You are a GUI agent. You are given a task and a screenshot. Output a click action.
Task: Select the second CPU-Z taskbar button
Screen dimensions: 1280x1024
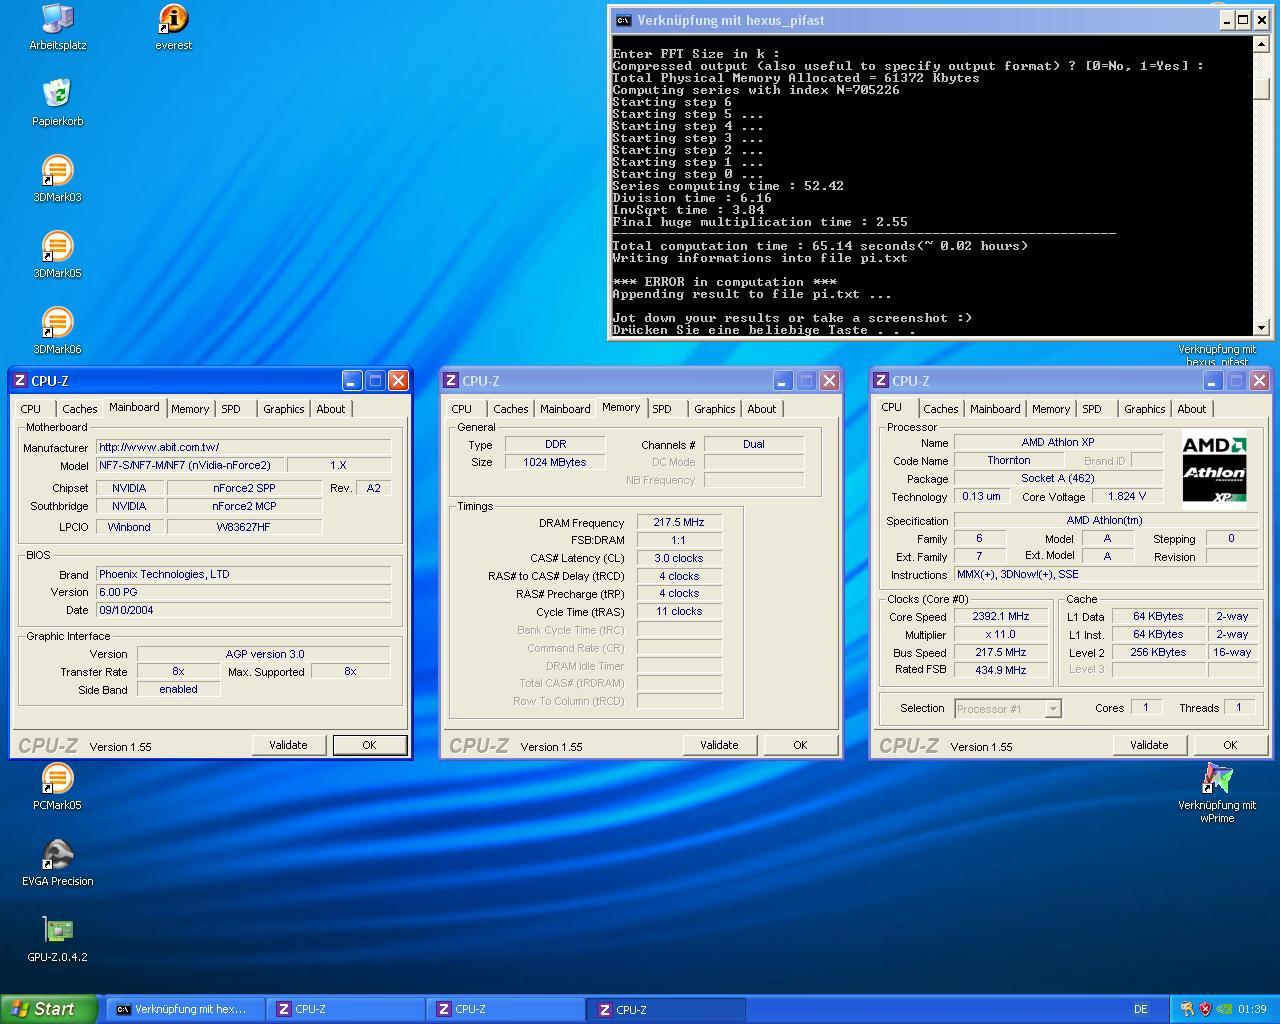[x=505, y=1009]
